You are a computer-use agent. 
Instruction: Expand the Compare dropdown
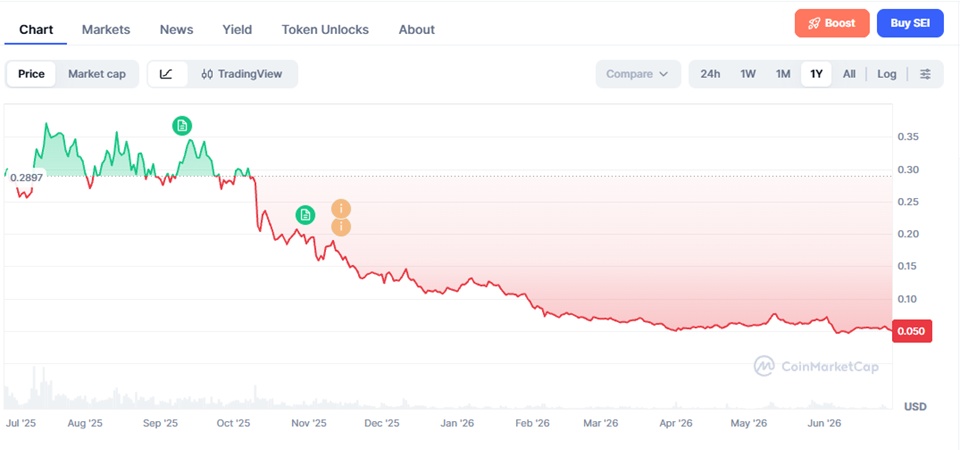tap(638, 74)
